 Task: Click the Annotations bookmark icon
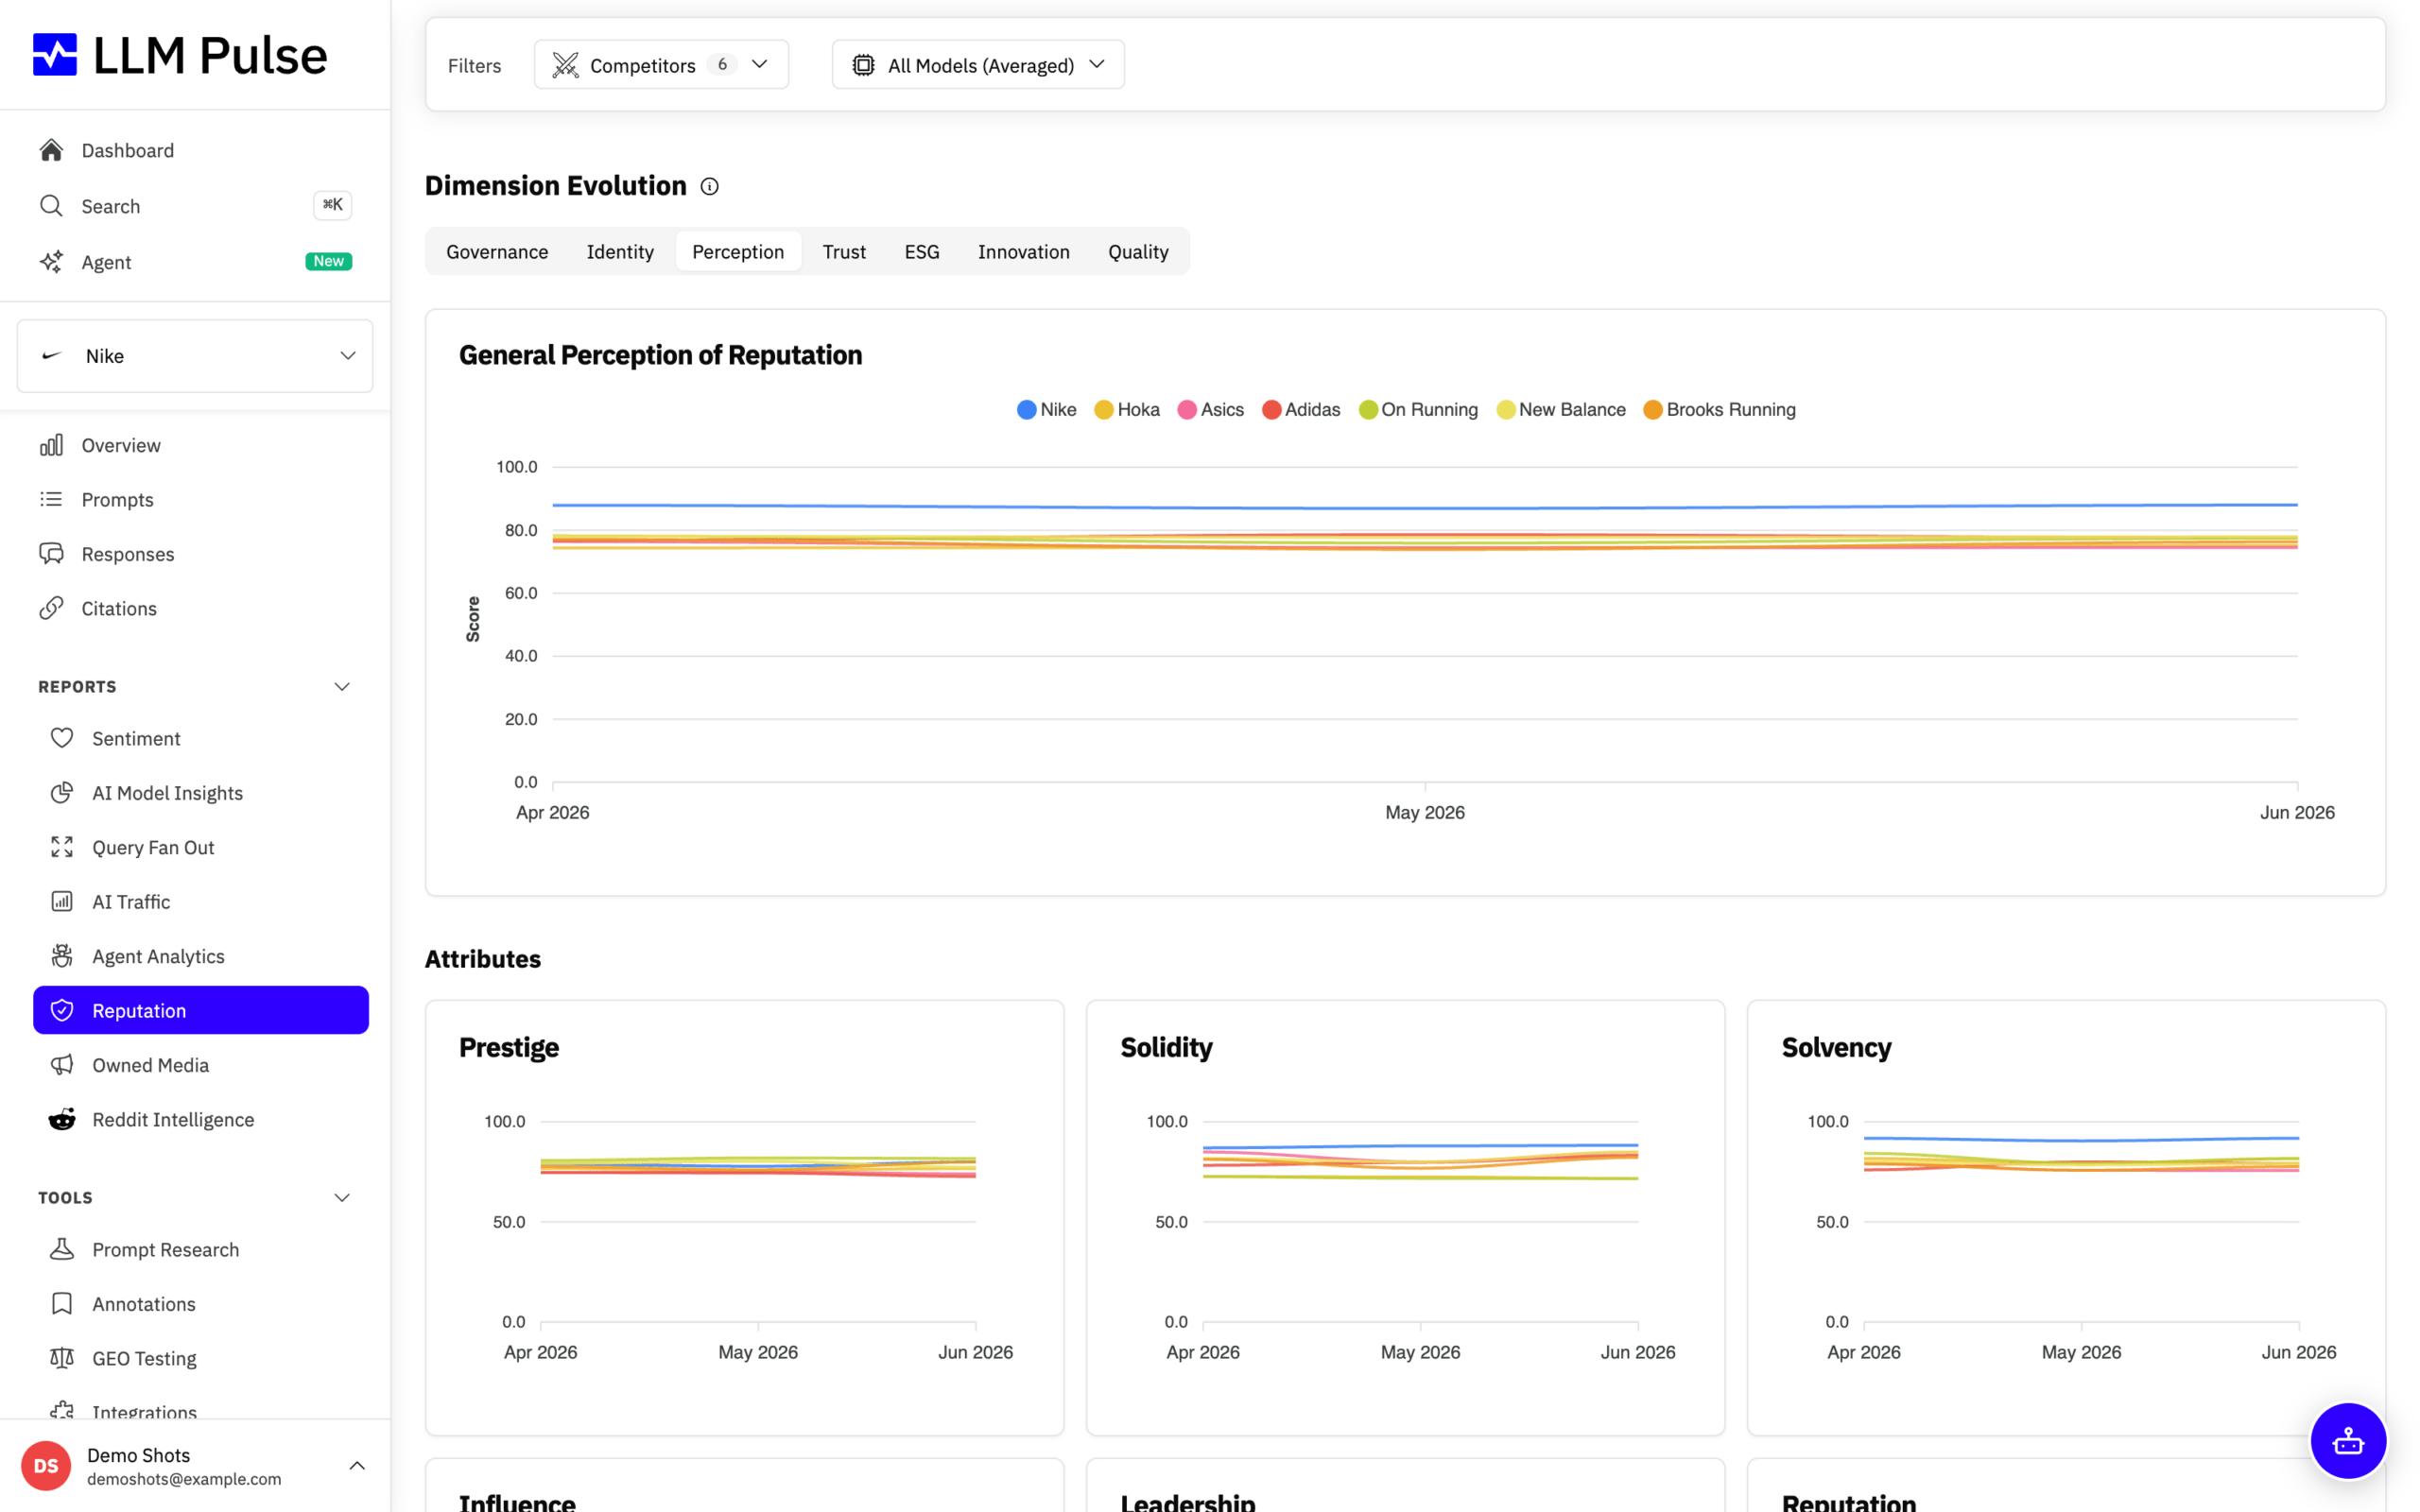click(x=62, y=1304)
